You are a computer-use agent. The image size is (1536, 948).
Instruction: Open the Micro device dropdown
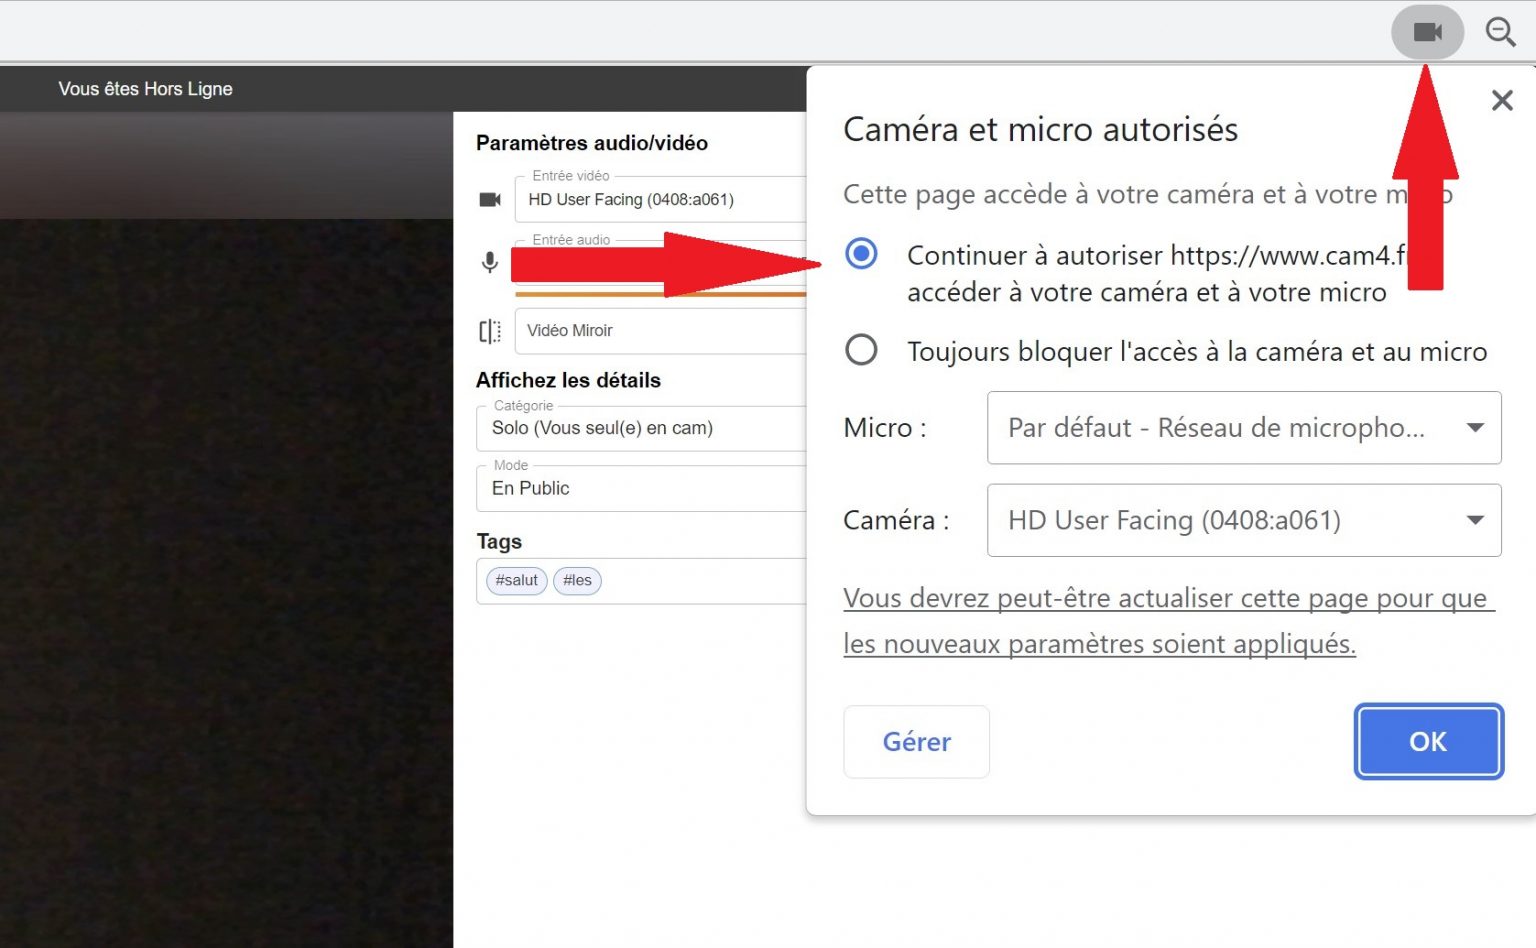pyautogui.click(x=1244, y=428)
